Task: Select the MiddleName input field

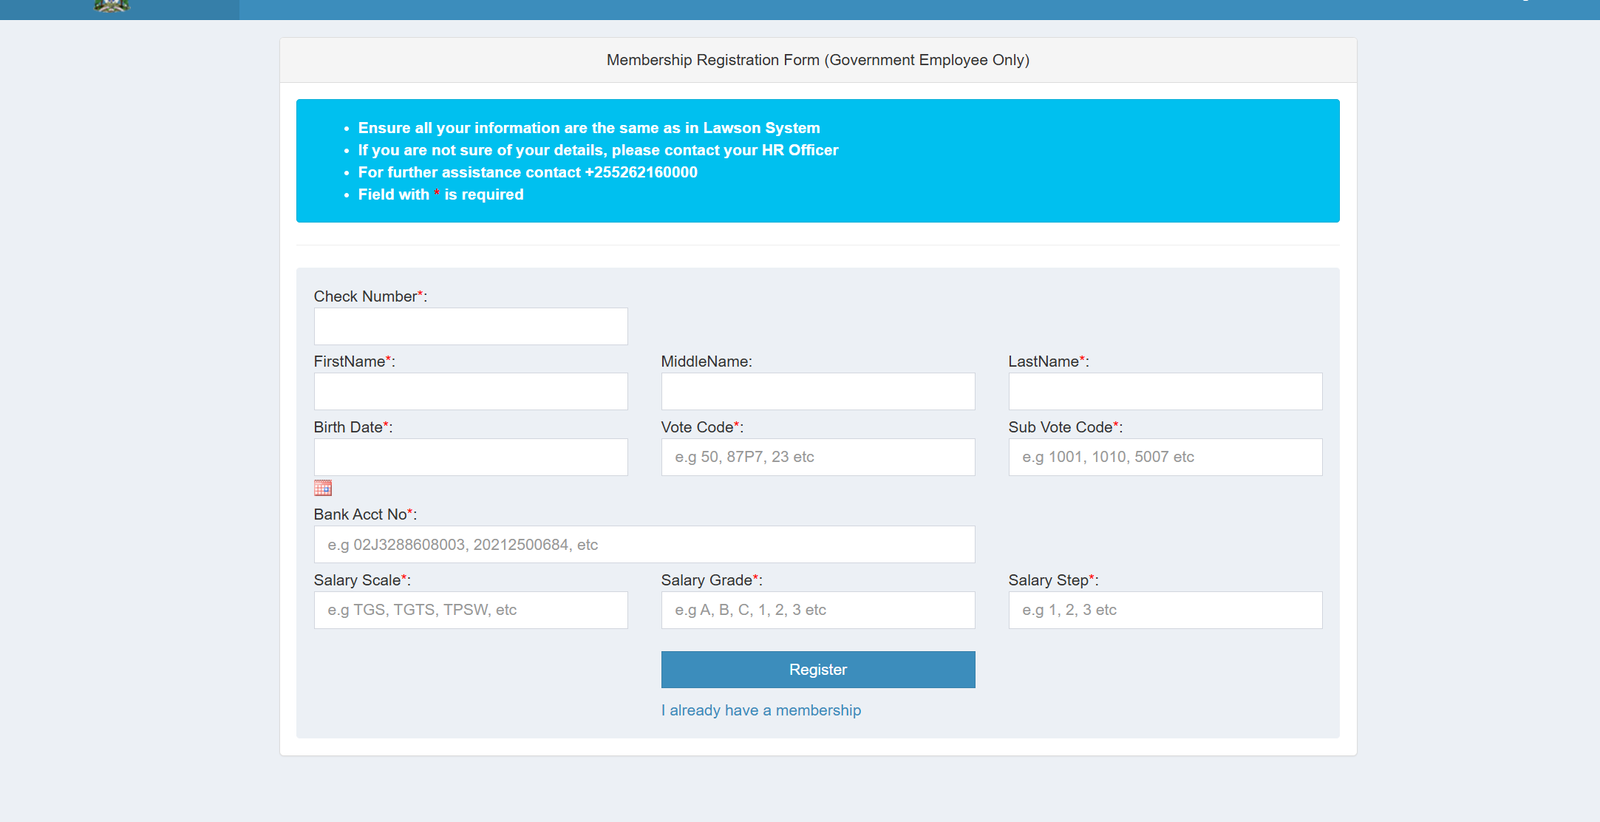Action: pyautogui.click(x=817, y=391)
